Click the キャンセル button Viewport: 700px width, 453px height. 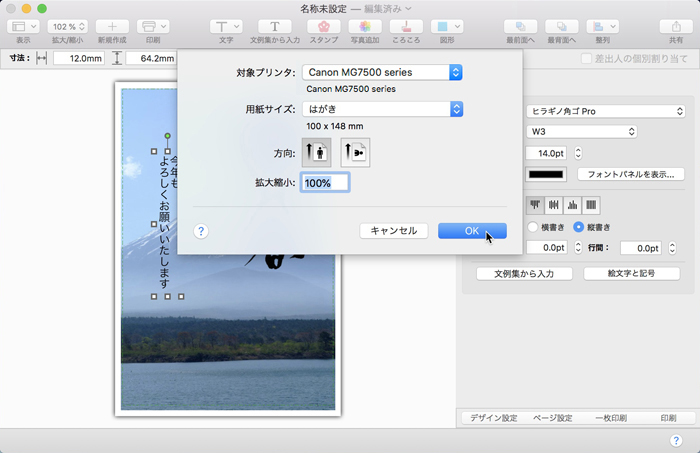coord(393,231)
